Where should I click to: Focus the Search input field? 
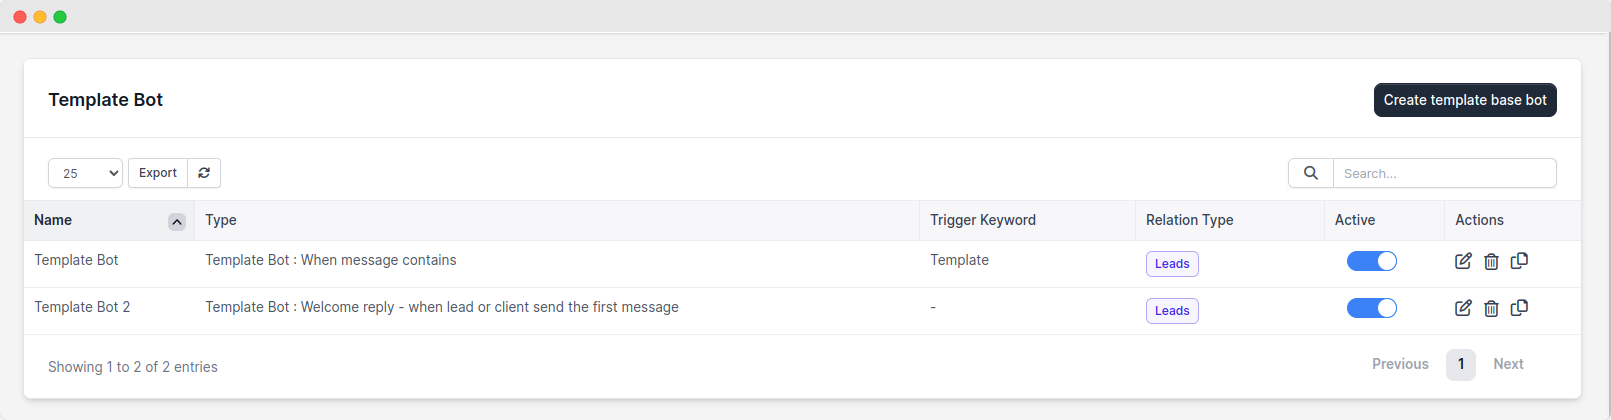click(1444, 173)
